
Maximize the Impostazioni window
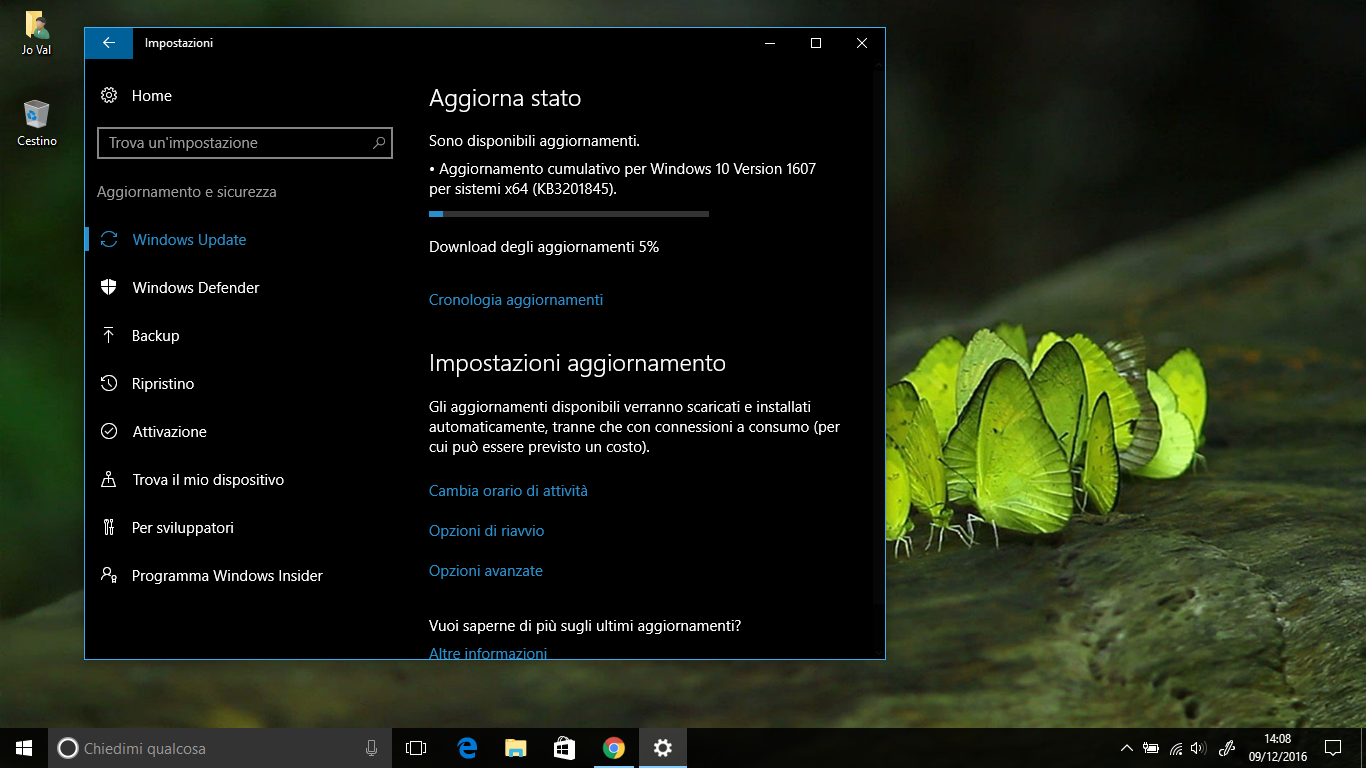(x=816, y=43)
